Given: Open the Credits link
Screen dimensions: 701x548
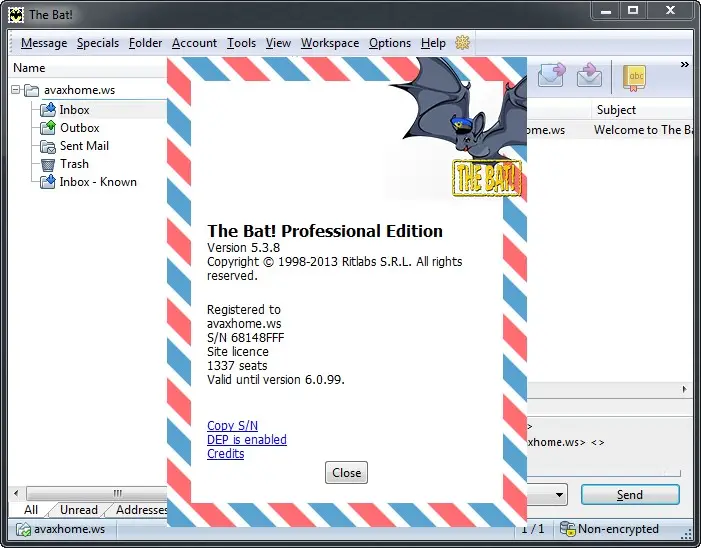Looking at the screenshot, I should (x=225, y=454).
